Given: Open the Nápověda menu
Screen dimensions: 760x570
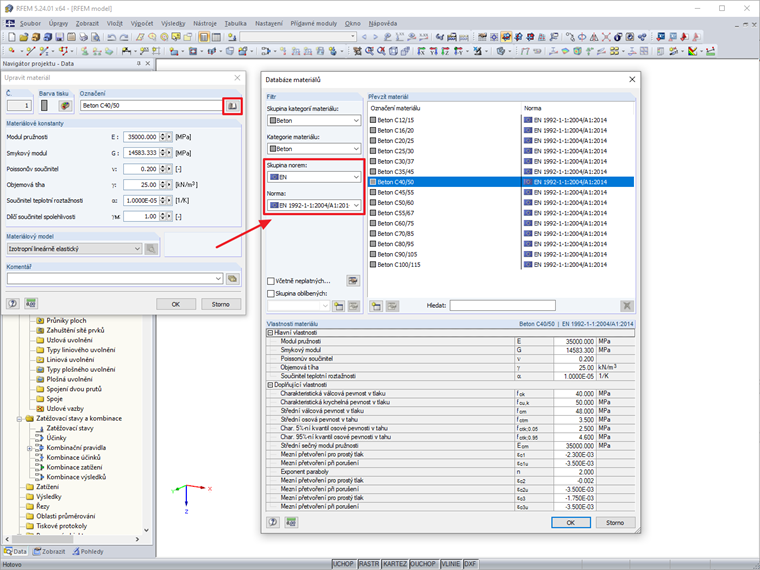Looking at the screenshot, I should click(x=382, y=23).
